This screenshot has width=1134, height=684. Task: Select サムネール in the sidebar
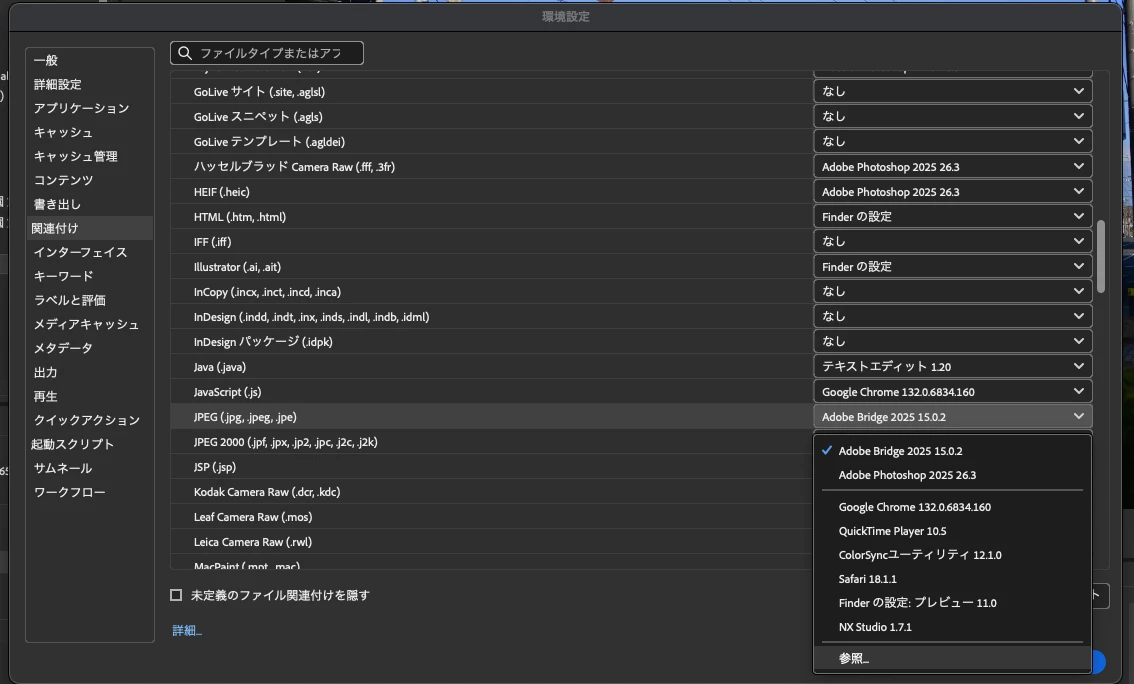click(x=63, y=468)
